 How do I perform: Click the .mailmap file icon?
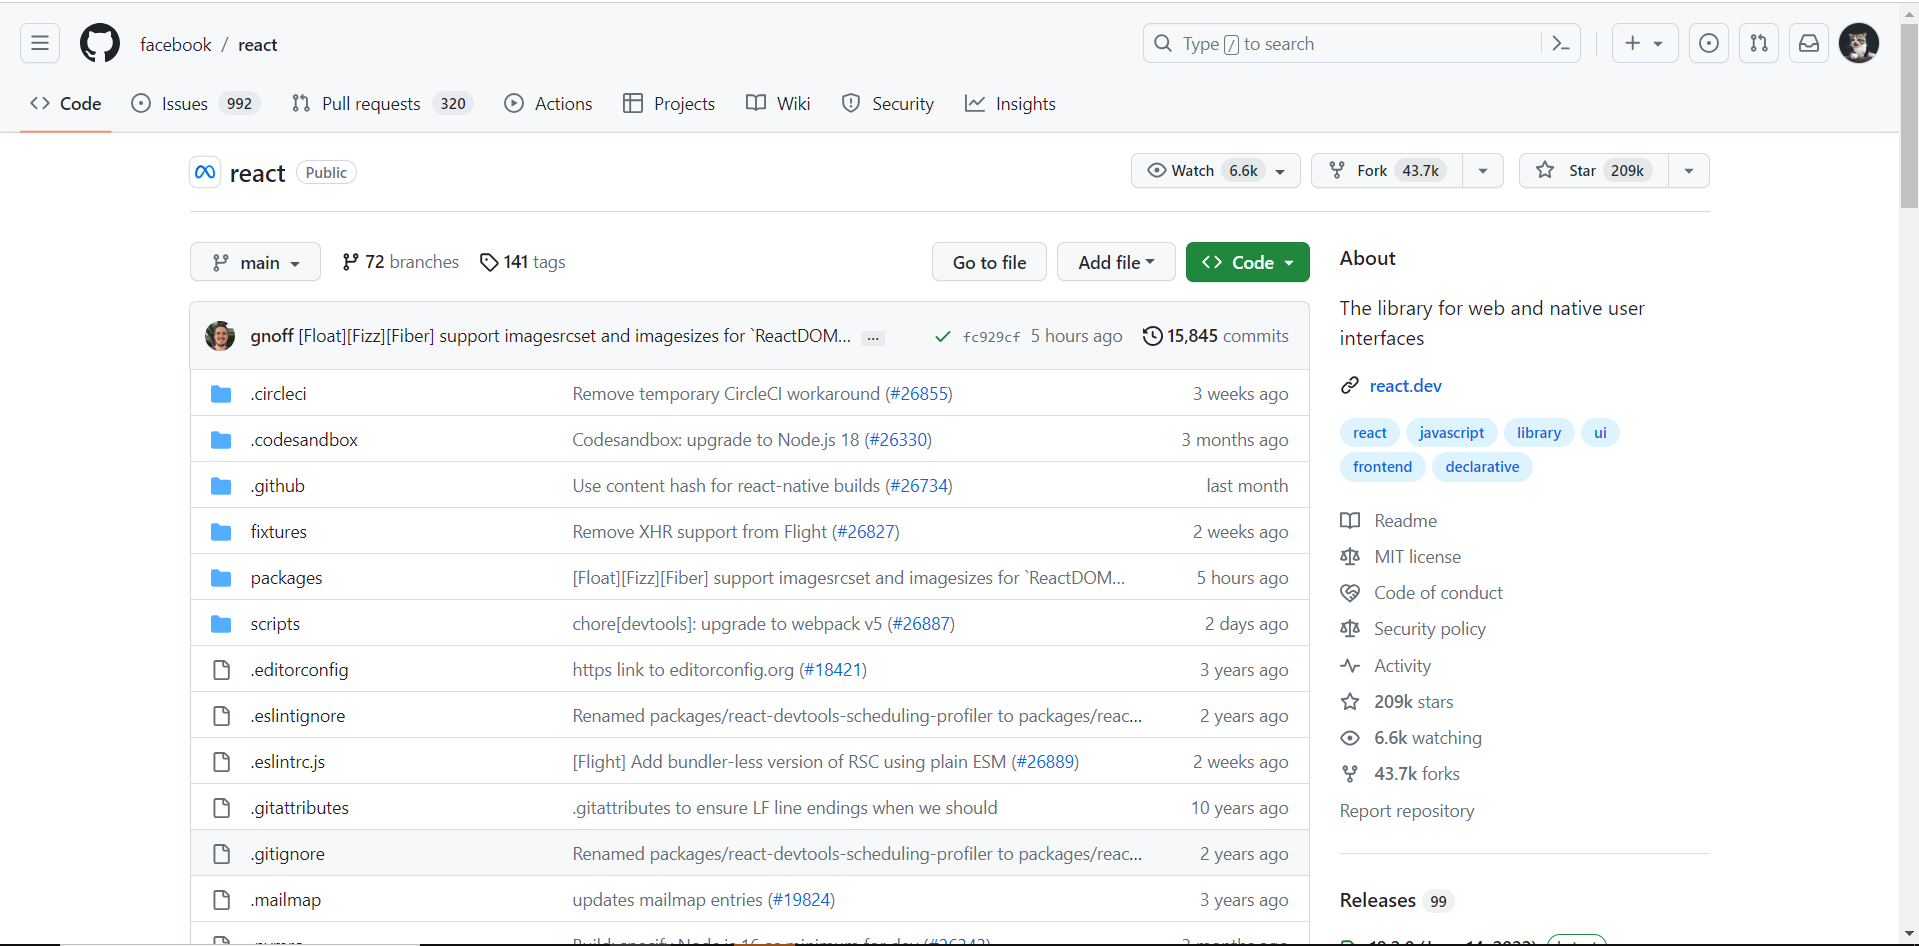(x=221, y=900)
